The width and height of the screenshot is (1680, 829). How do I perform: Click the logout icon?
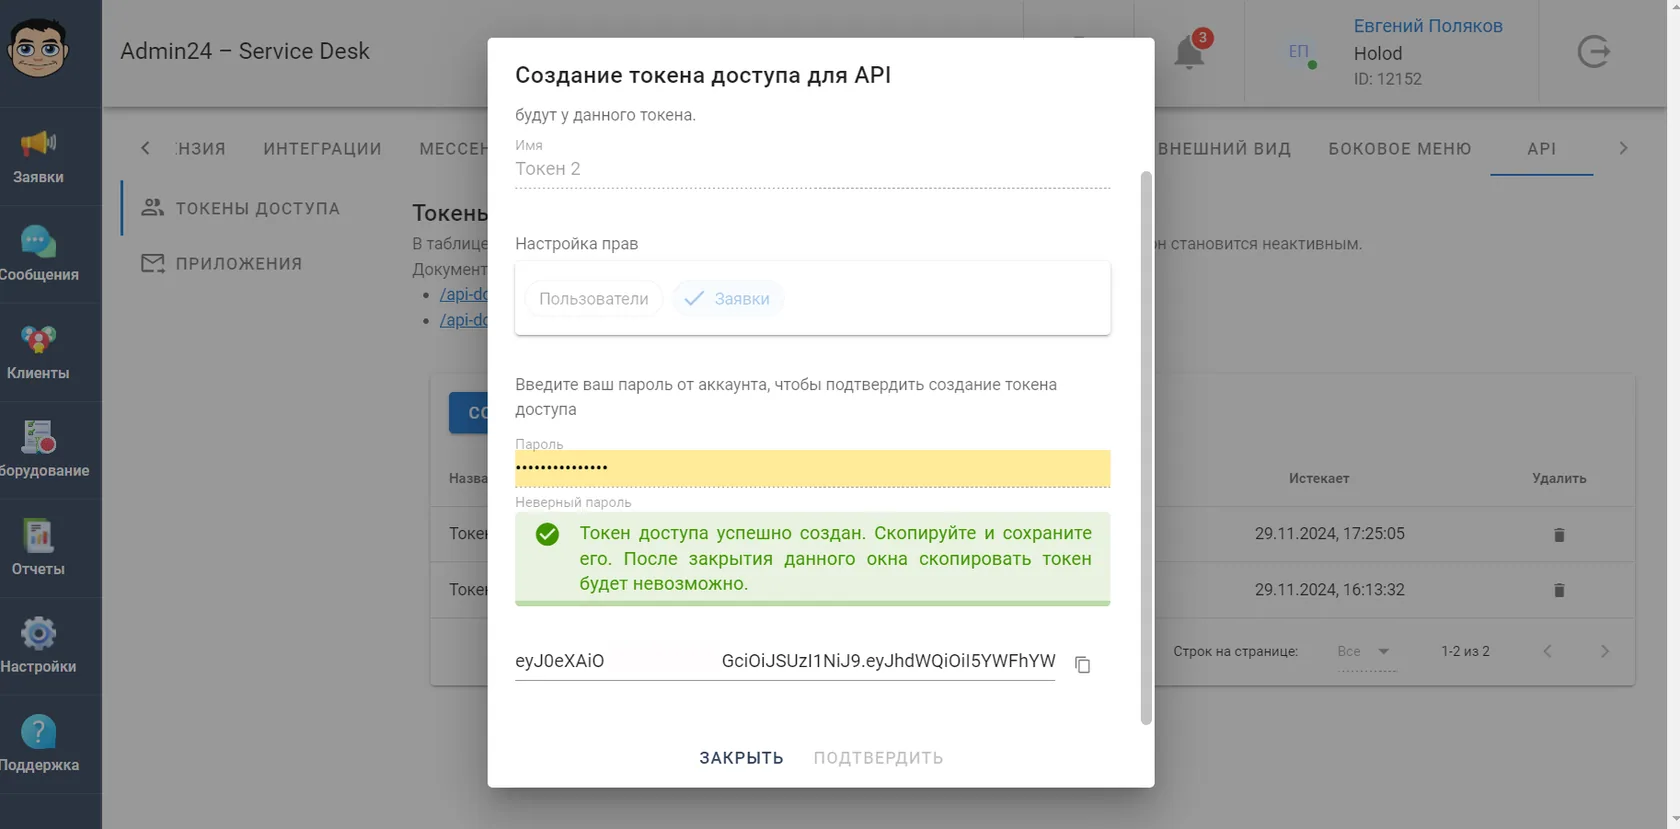click(1593, 51)
